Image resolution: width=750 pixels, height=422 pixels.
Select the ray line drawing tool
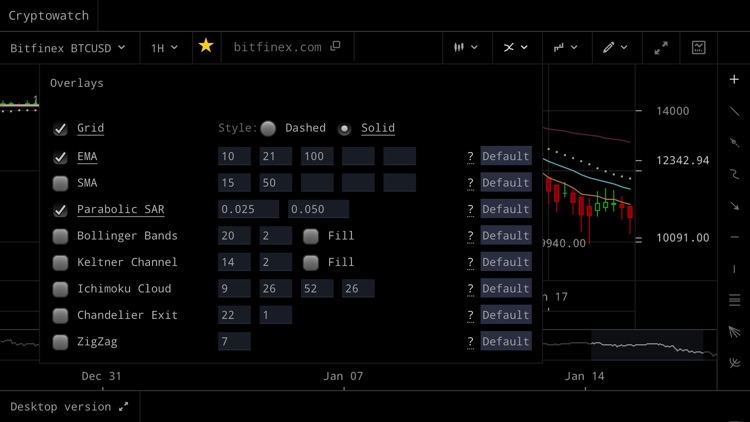[734, 143]
